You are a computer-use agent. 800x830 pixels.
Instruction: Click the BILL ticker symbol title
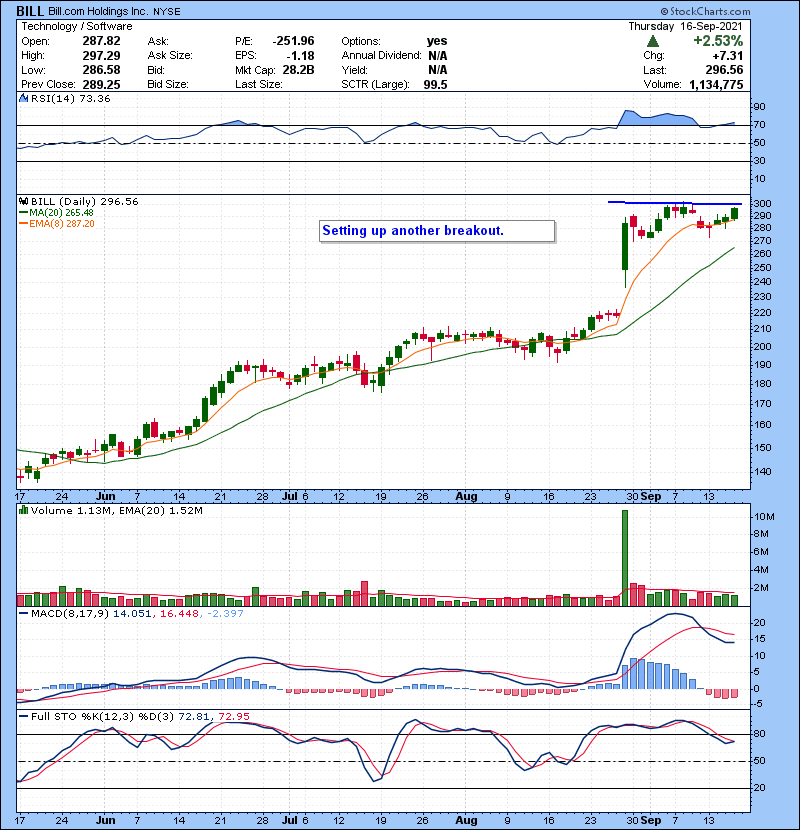(30, 11)
